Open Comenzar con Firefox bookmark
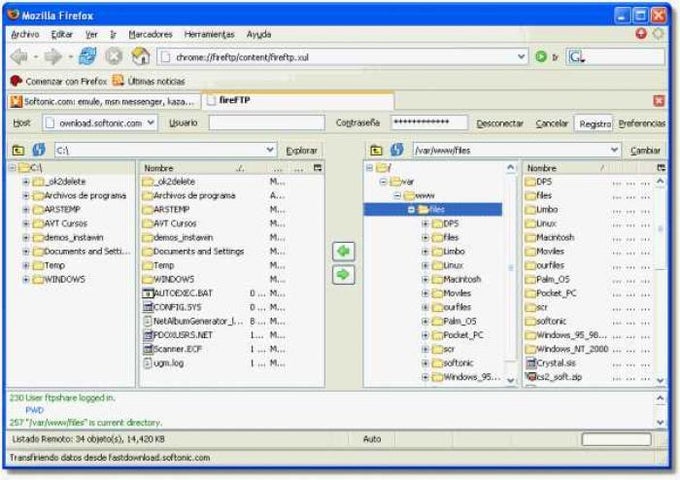The width and height of the screenshot is (680, 480). [x=58, y=81]
